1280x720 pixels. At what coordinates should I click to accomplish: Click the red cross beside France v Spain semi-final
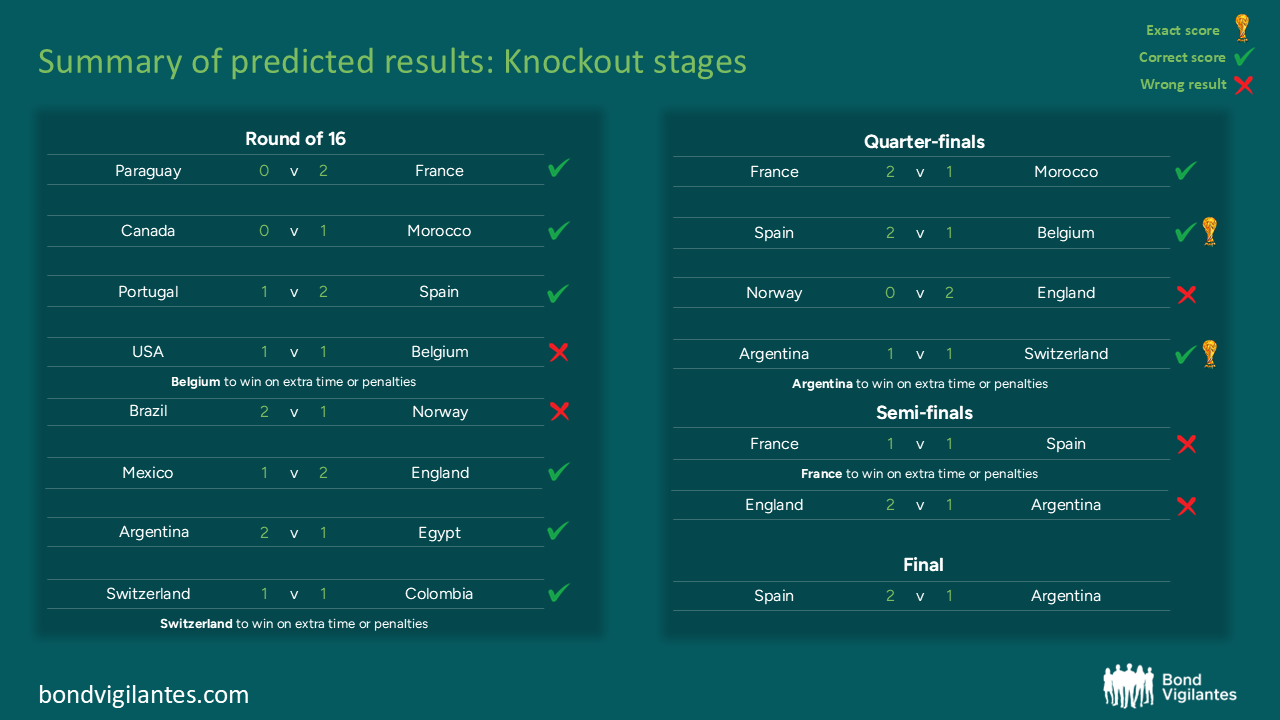coord(1187,444)
